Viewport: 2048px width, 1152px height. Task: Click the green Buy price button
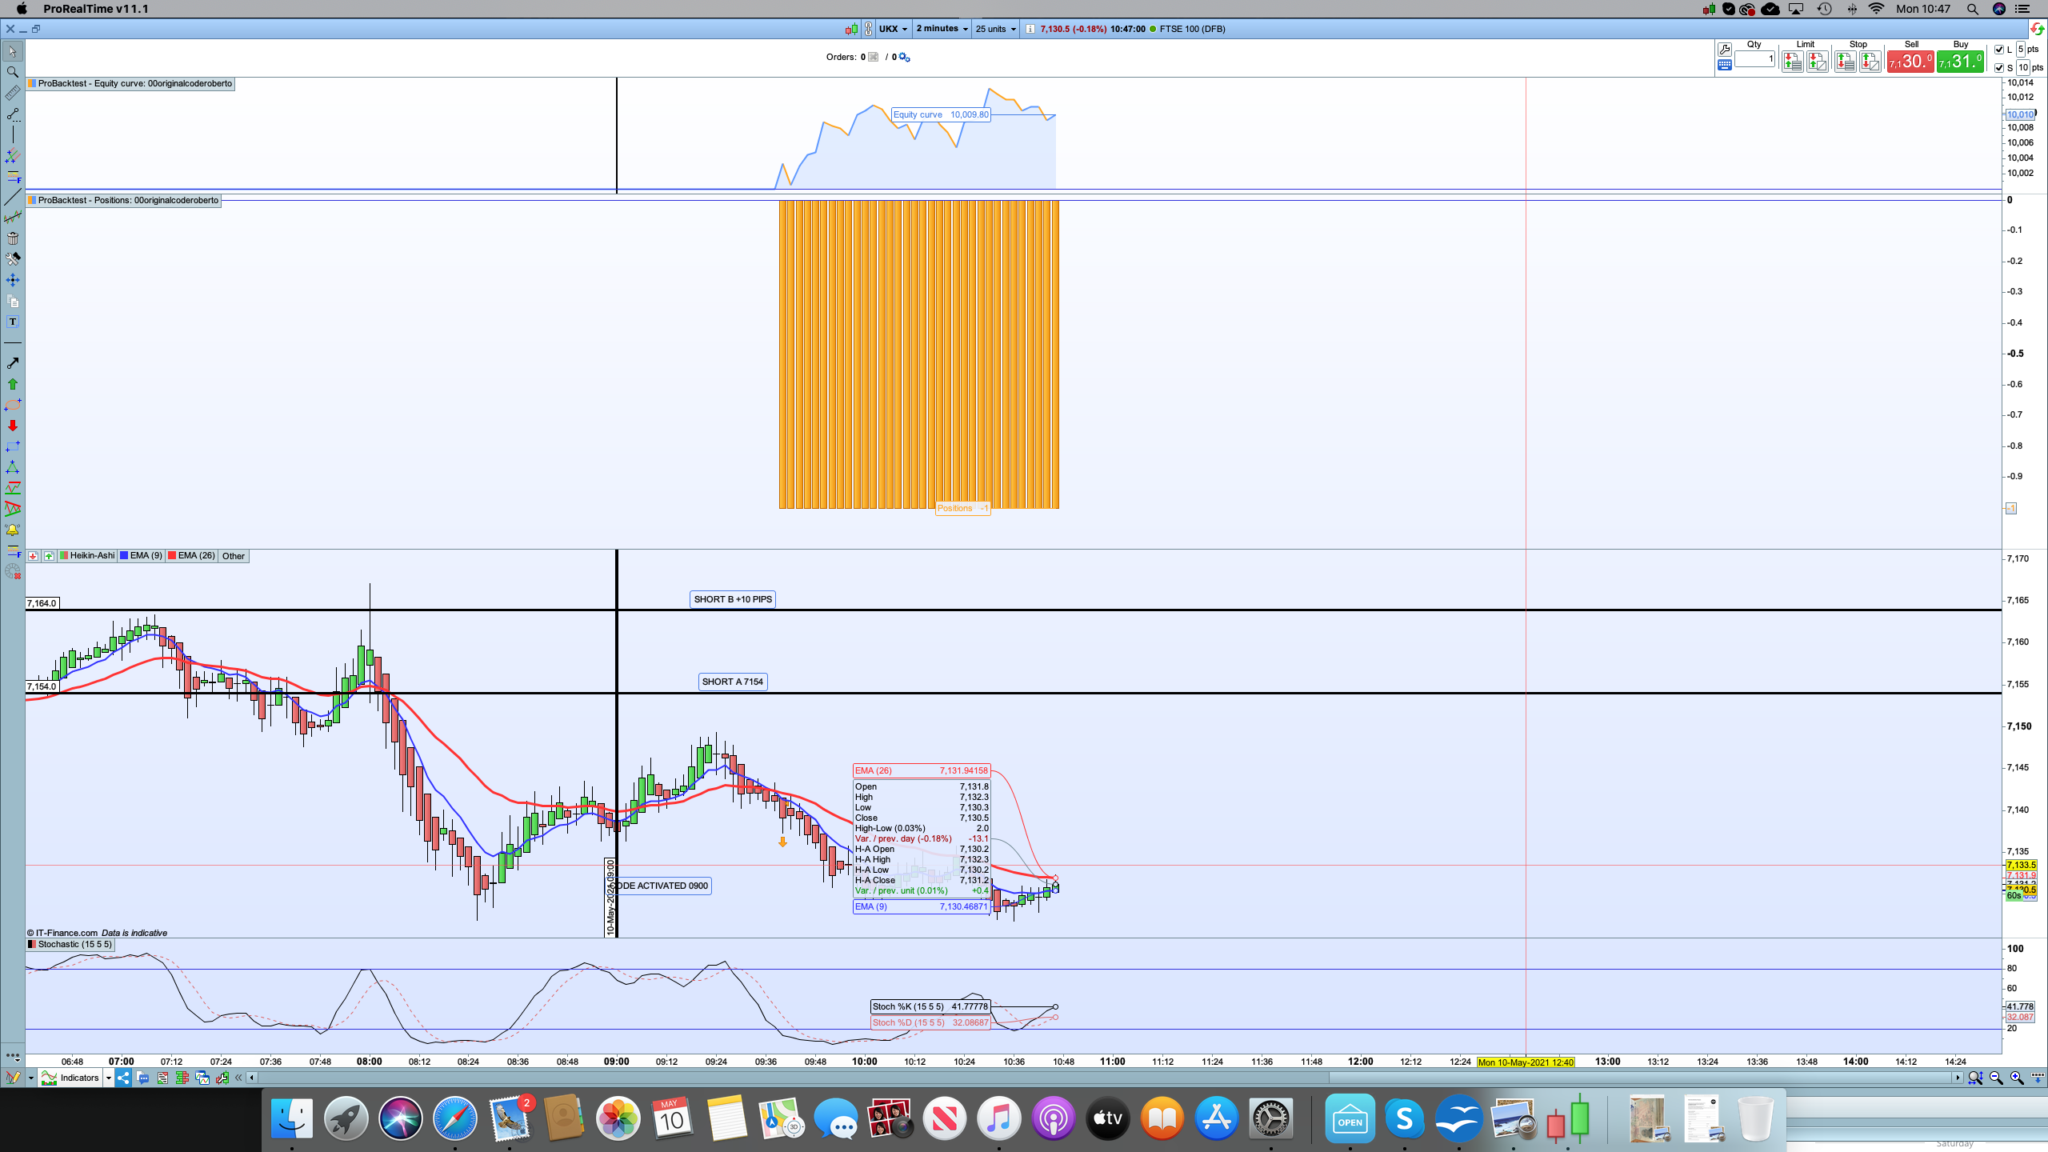coord(1960,62)
